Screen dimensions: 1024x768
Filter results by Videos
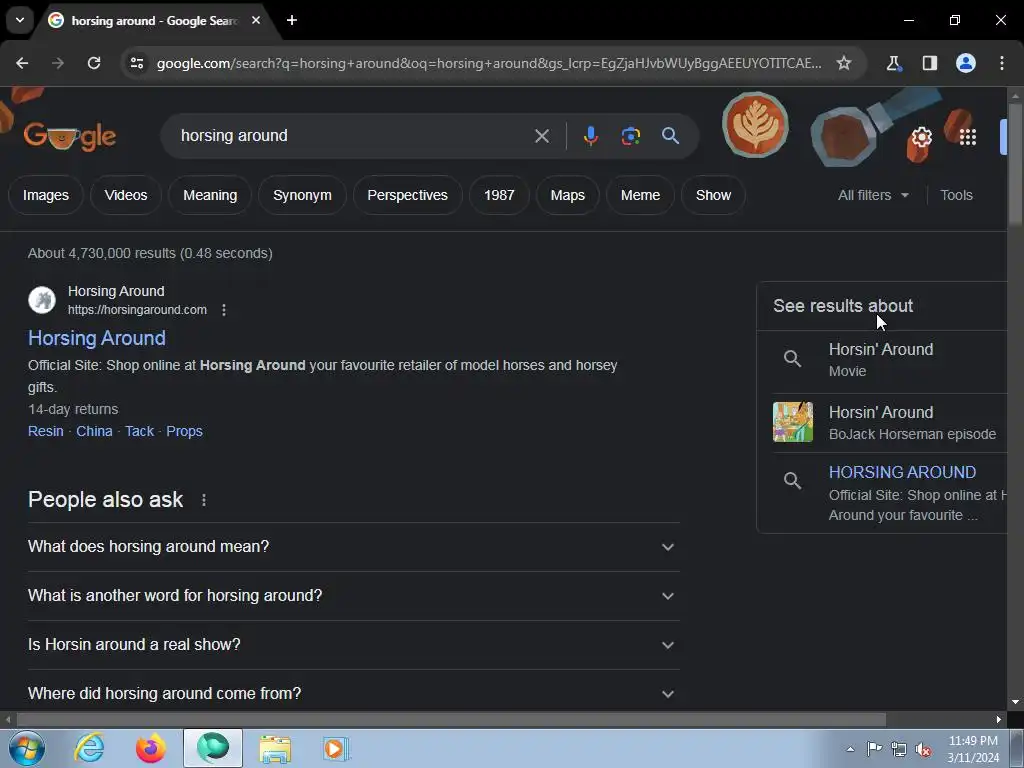click(x=125, y=195)
